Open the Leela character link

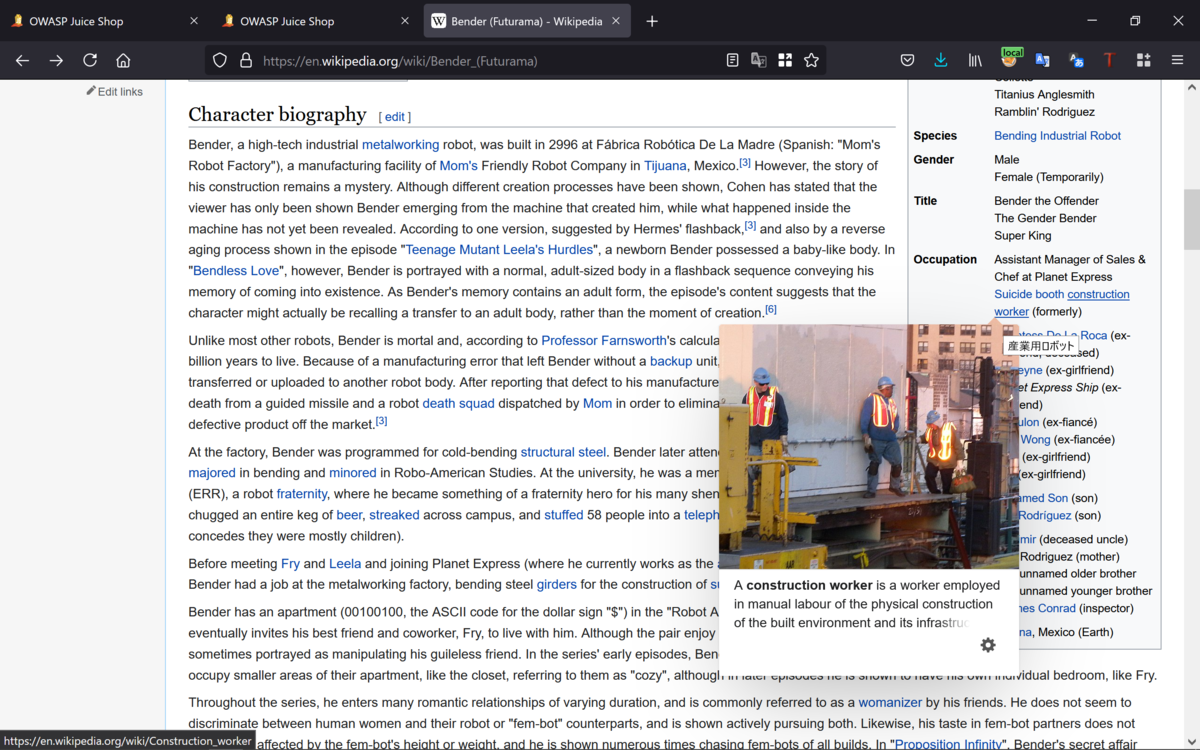[345, 563]
